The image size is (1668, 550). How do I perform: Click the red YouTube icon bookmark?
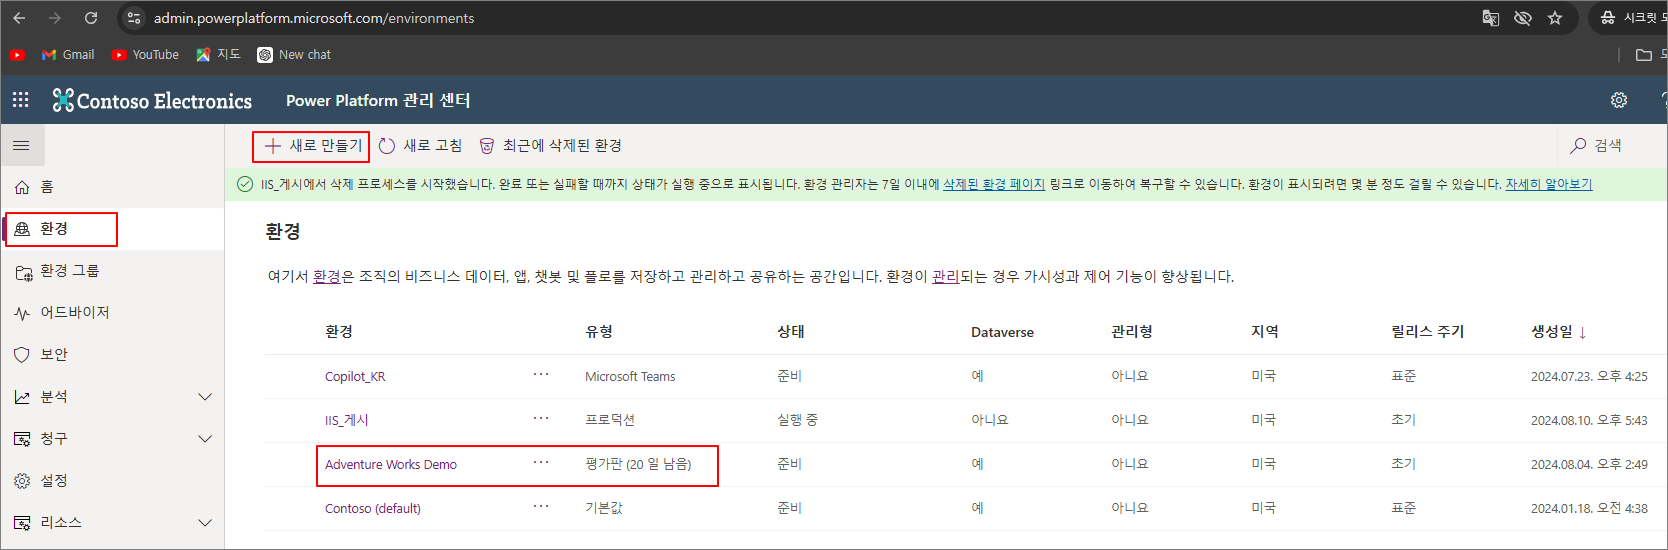[x=17, y=55]
